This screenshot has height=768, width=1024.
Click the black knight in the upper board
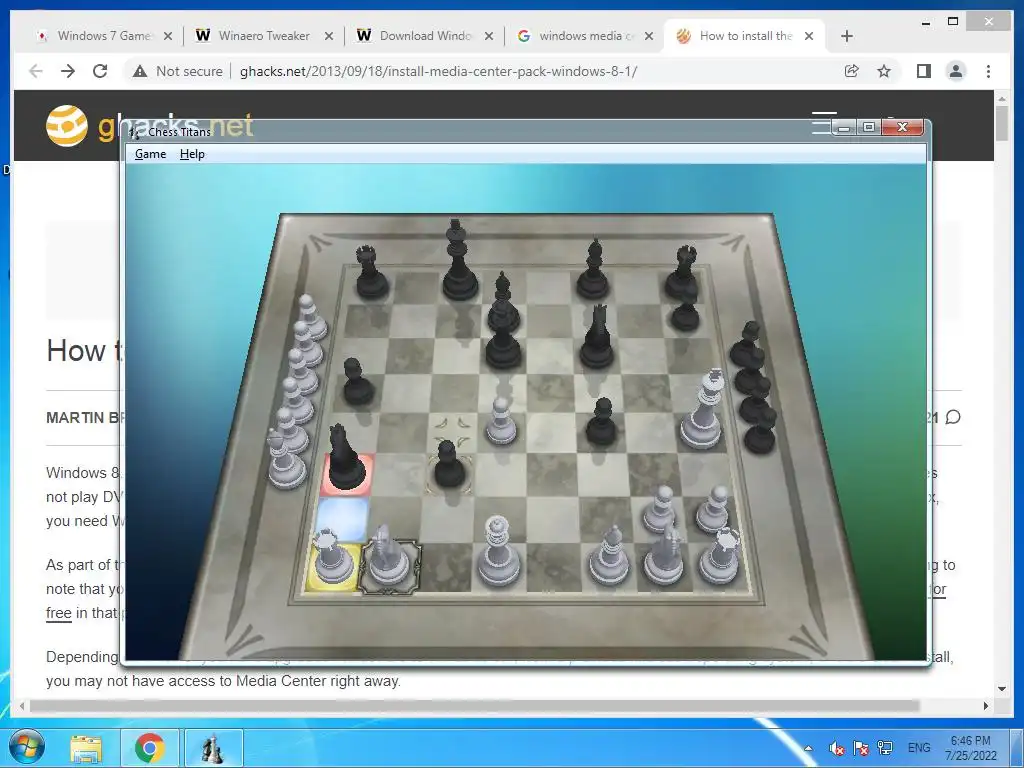pyautogui.click(x=596, y=338)
